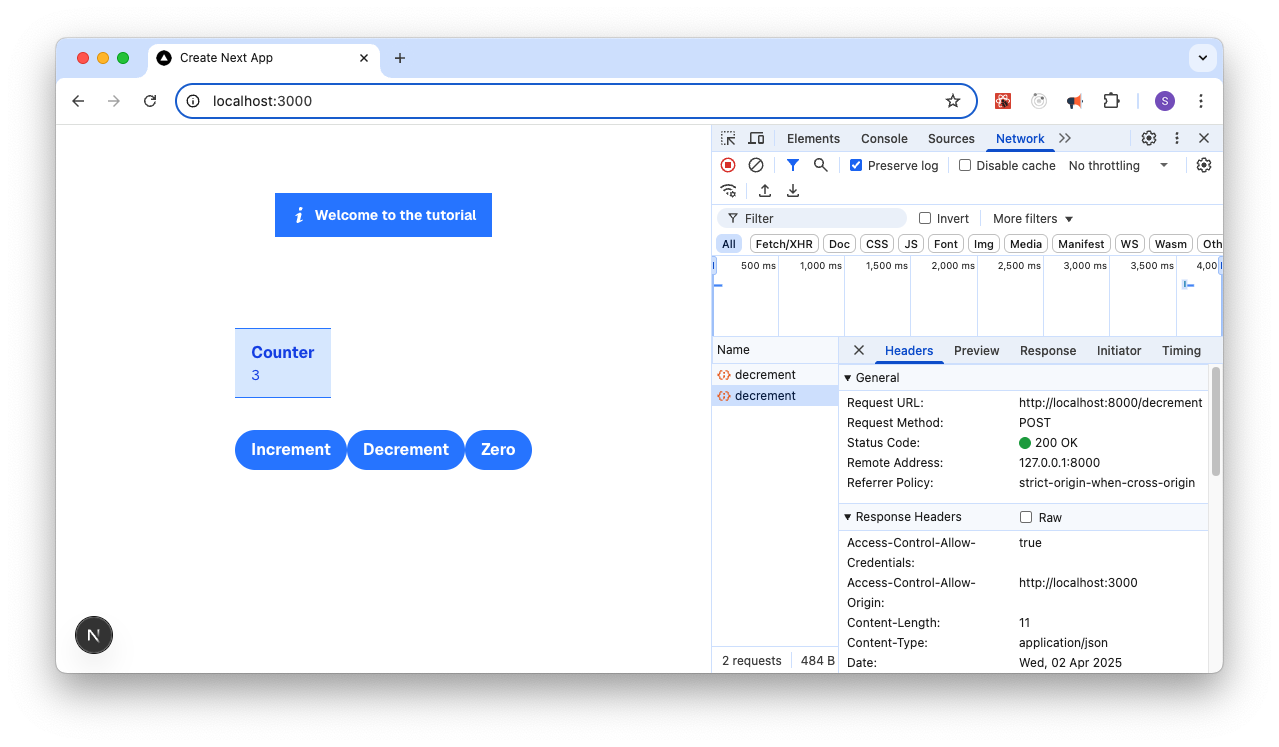Open the No throttling dropdown
Screen dimensions: 1279x747
pyautogui.click(x=1113, y=165)
